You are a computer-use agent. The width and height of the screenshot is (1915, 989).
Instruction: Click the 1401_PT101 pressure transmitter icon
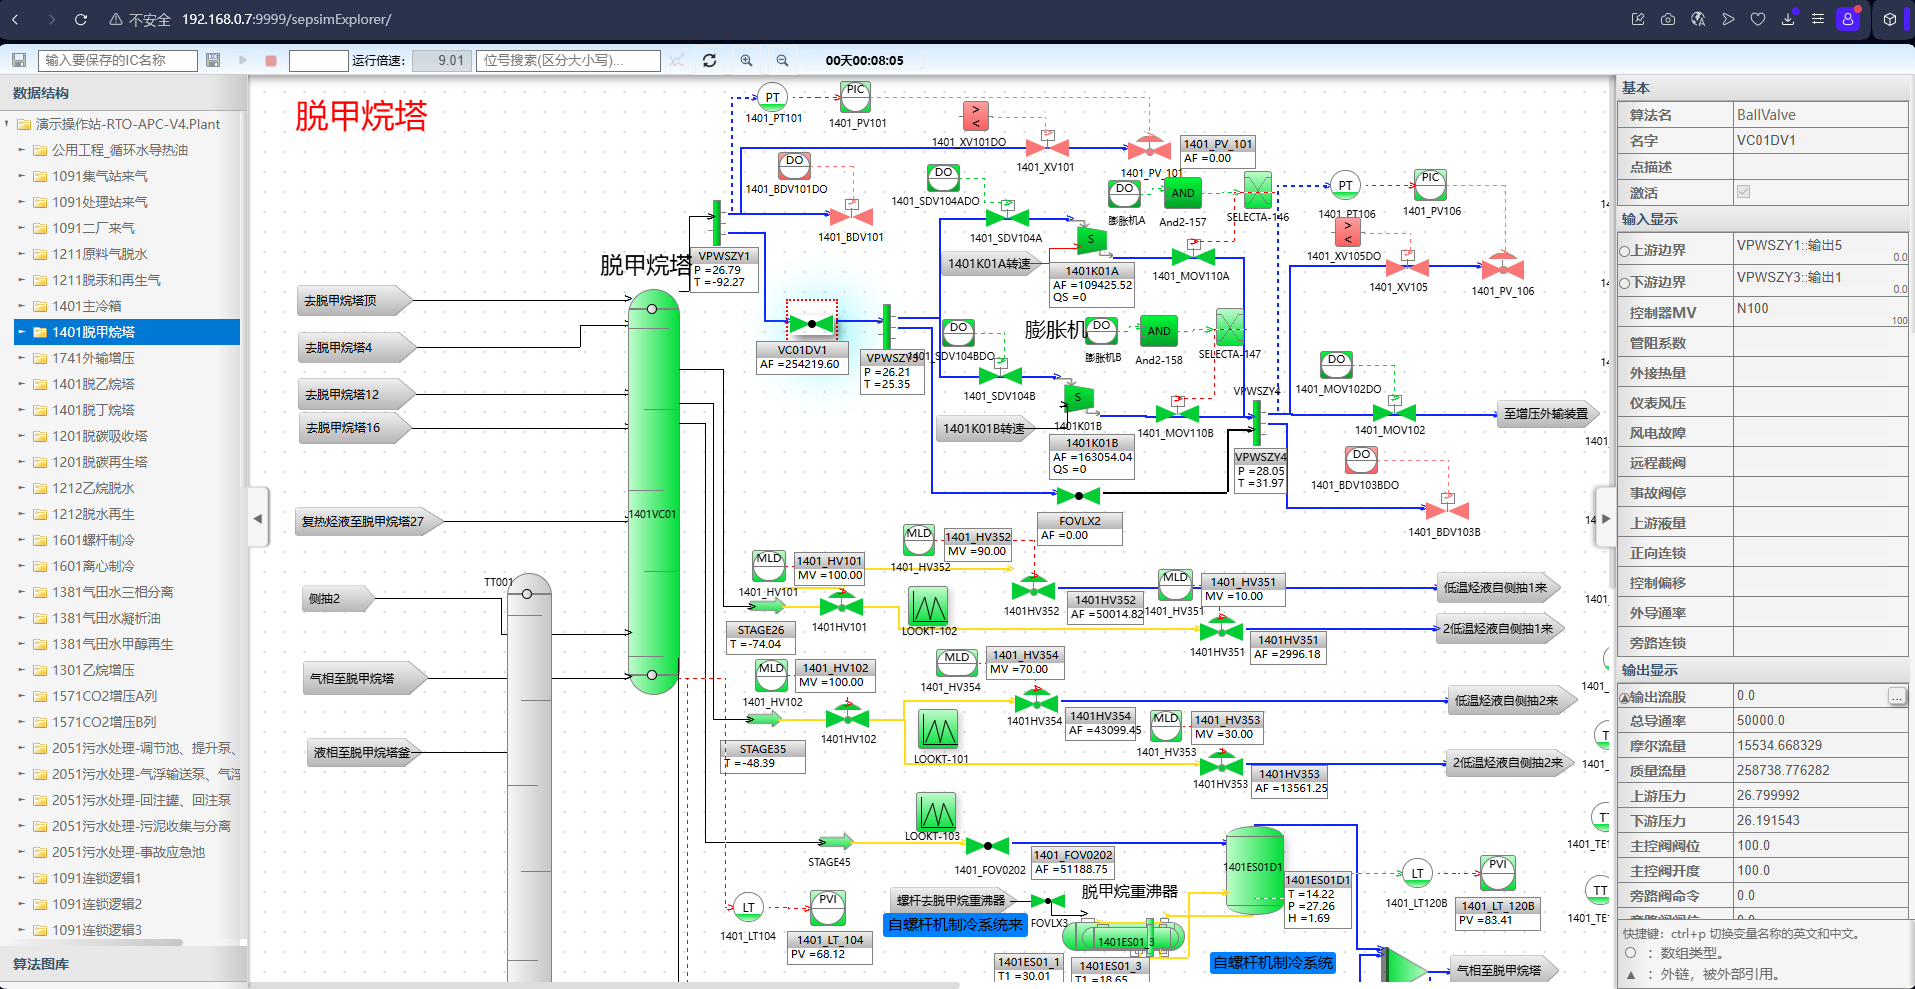(772, 98)
